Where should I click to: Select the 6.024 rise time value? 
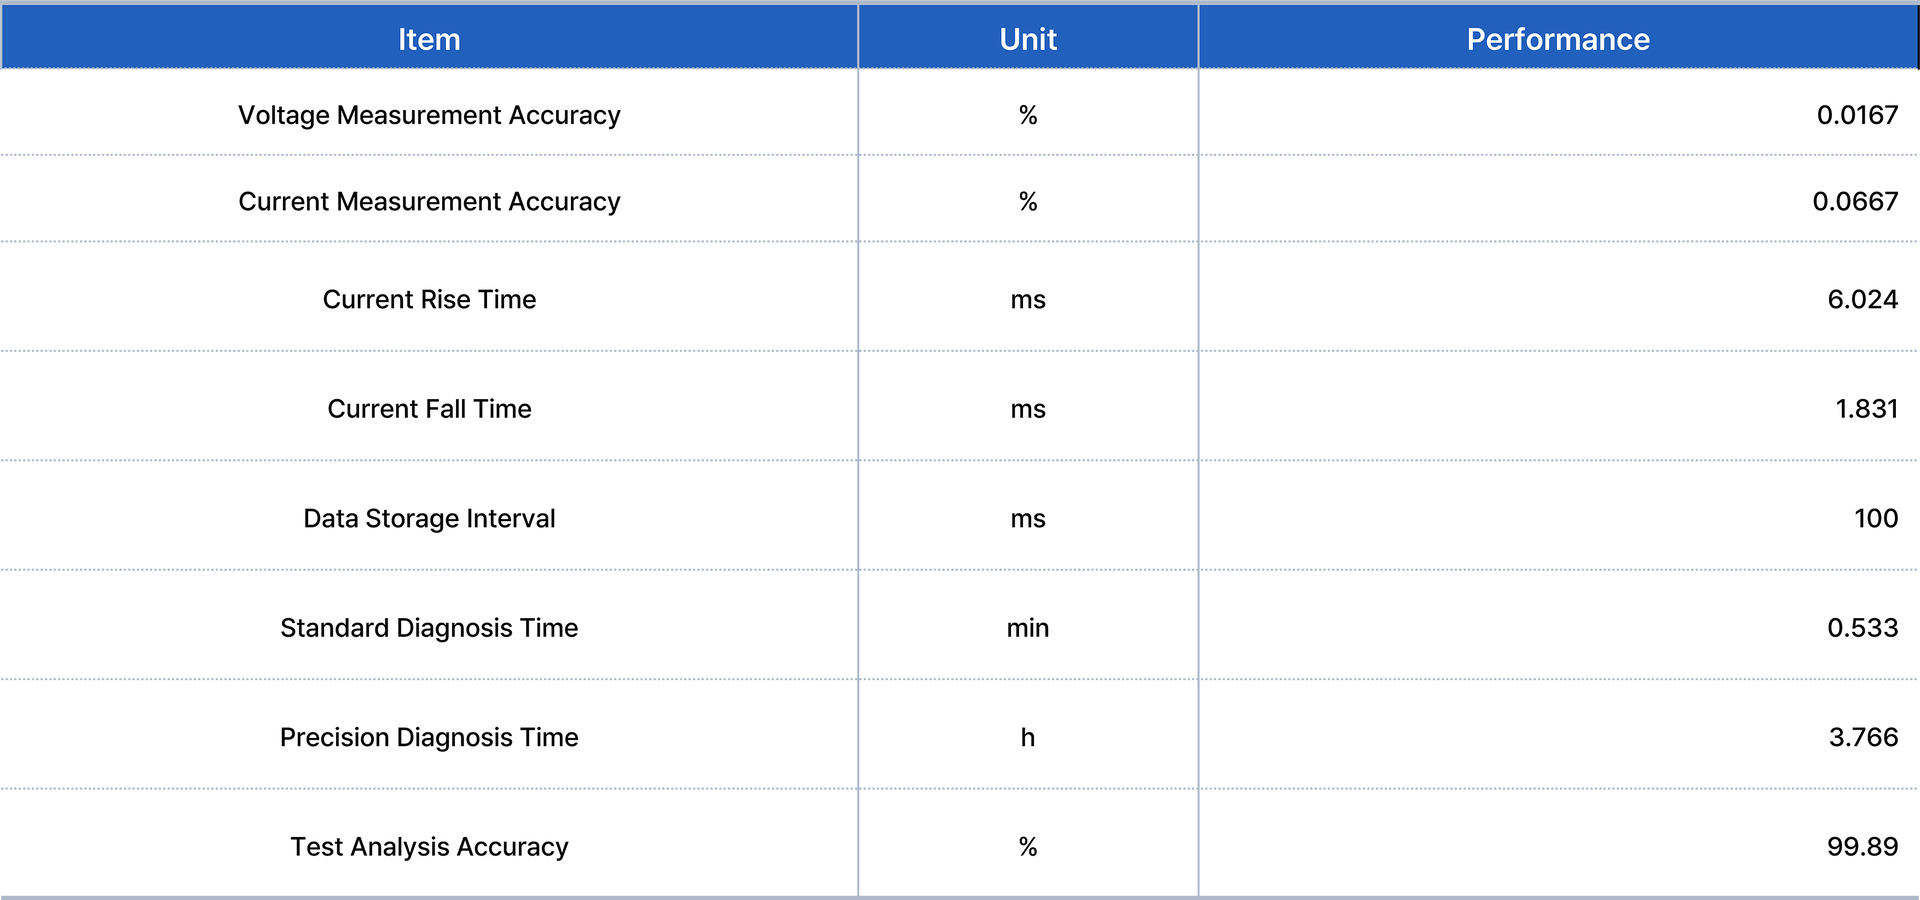click(1862, 299)
